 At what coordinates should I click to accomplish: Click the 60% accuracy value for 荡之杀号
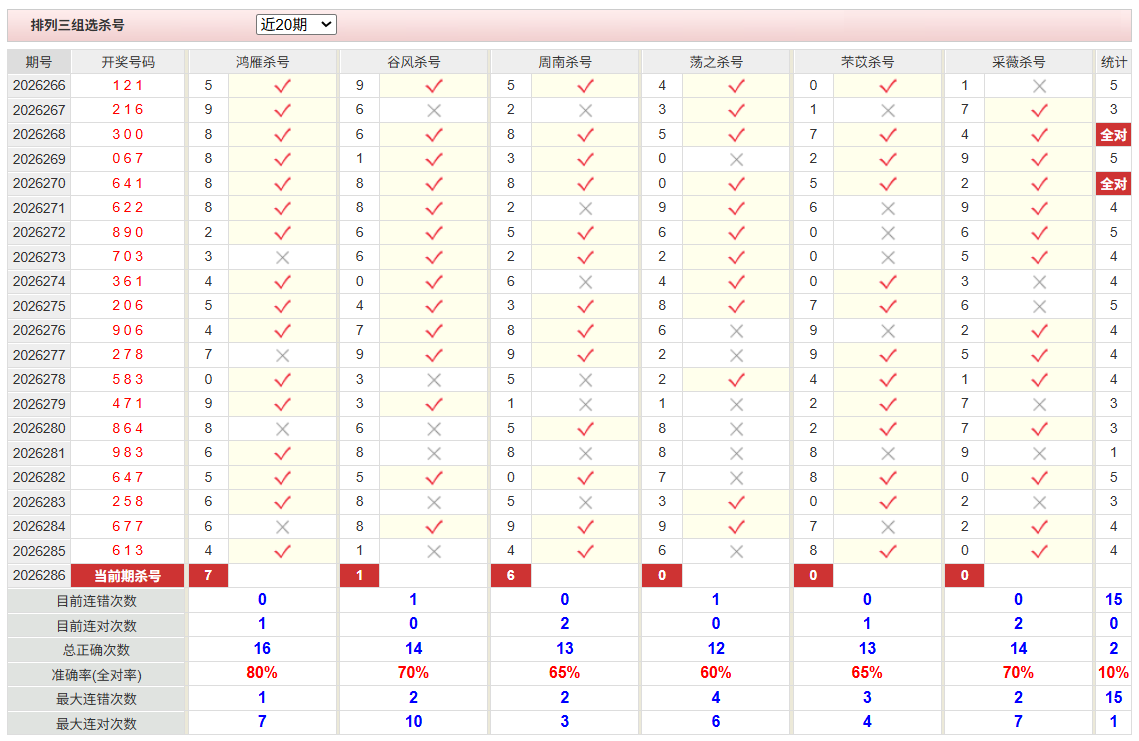pos(716,673)
